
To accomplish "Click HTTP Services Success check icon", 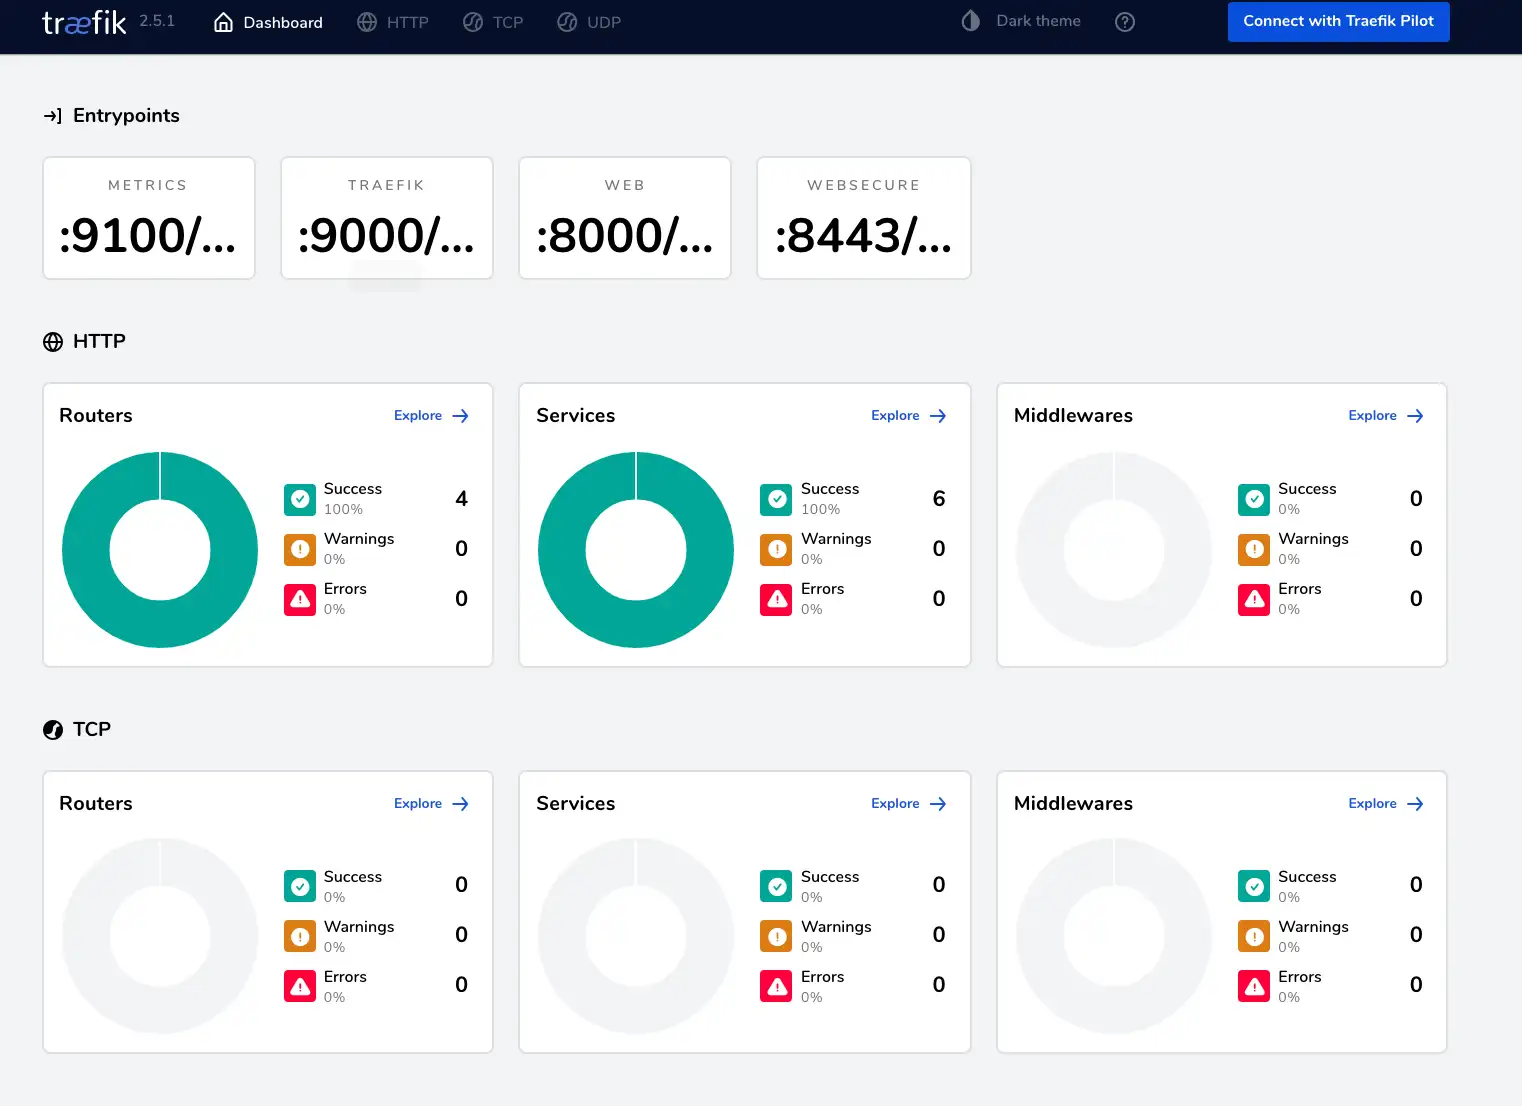I will pos(776,499).
